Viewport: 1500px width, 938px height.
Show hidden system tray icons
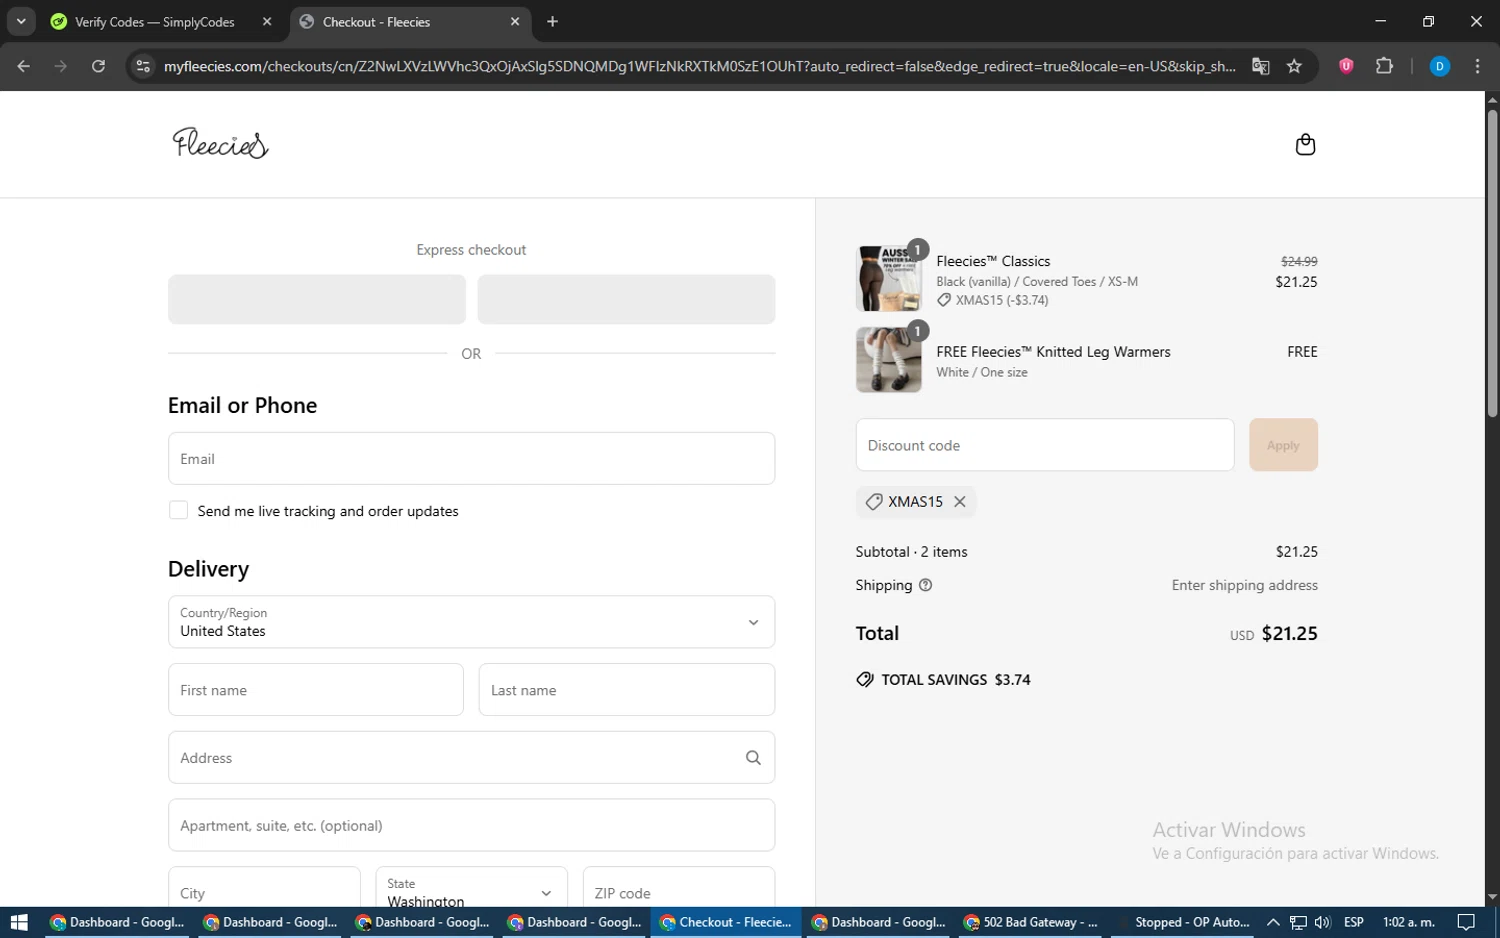pyautogui.click(x=1273, y=922)
